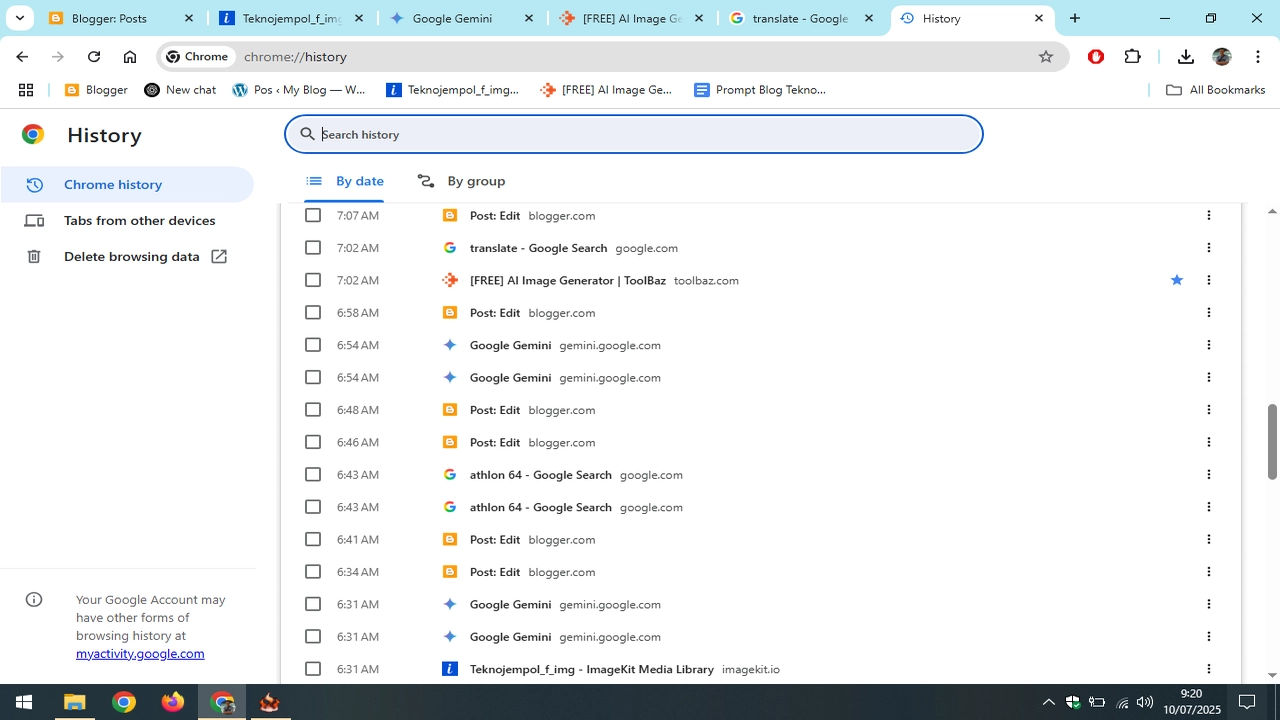Image resolution: width=1280 pixels, height=720 pixels.
Task: Open Firefox from the taskbar
Action: [x=173, y=702]
